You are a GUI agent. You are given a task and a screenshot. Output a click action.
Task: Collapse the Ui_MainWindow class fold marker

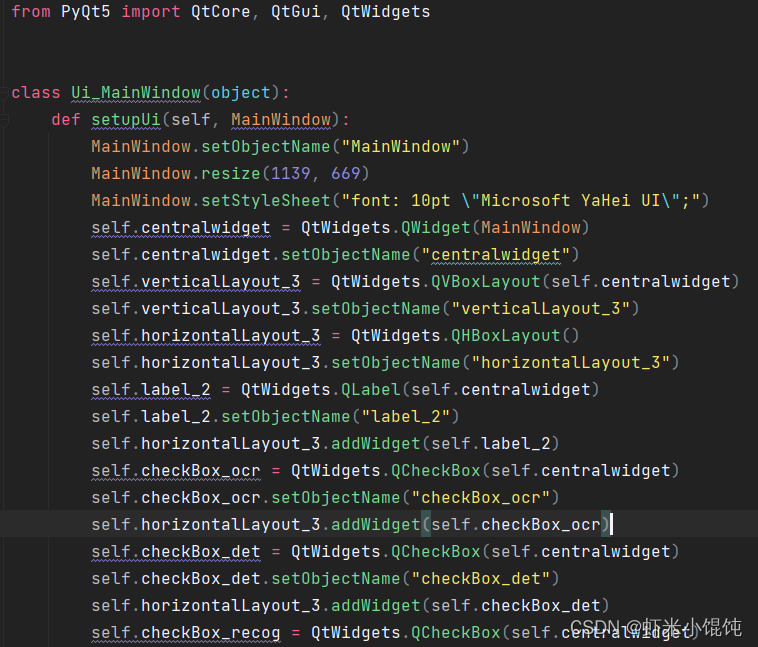(4, 93)
